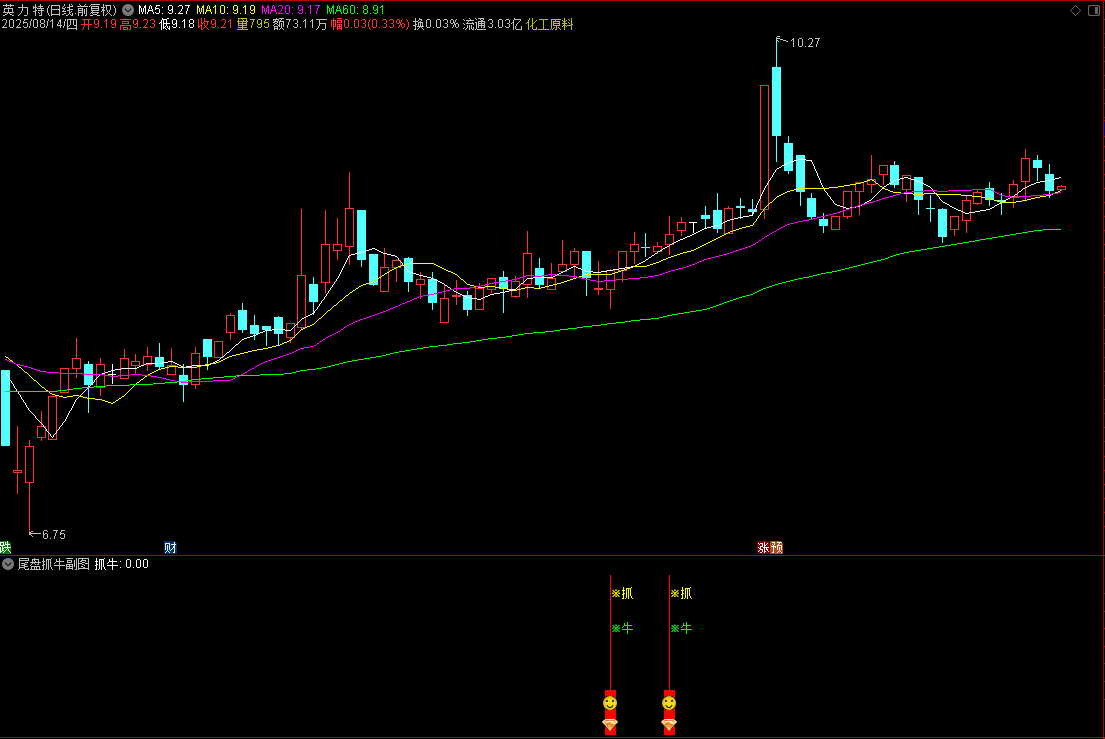Select the later green ※牛 signal label
Screen dimensions: 1105x739
681,628
